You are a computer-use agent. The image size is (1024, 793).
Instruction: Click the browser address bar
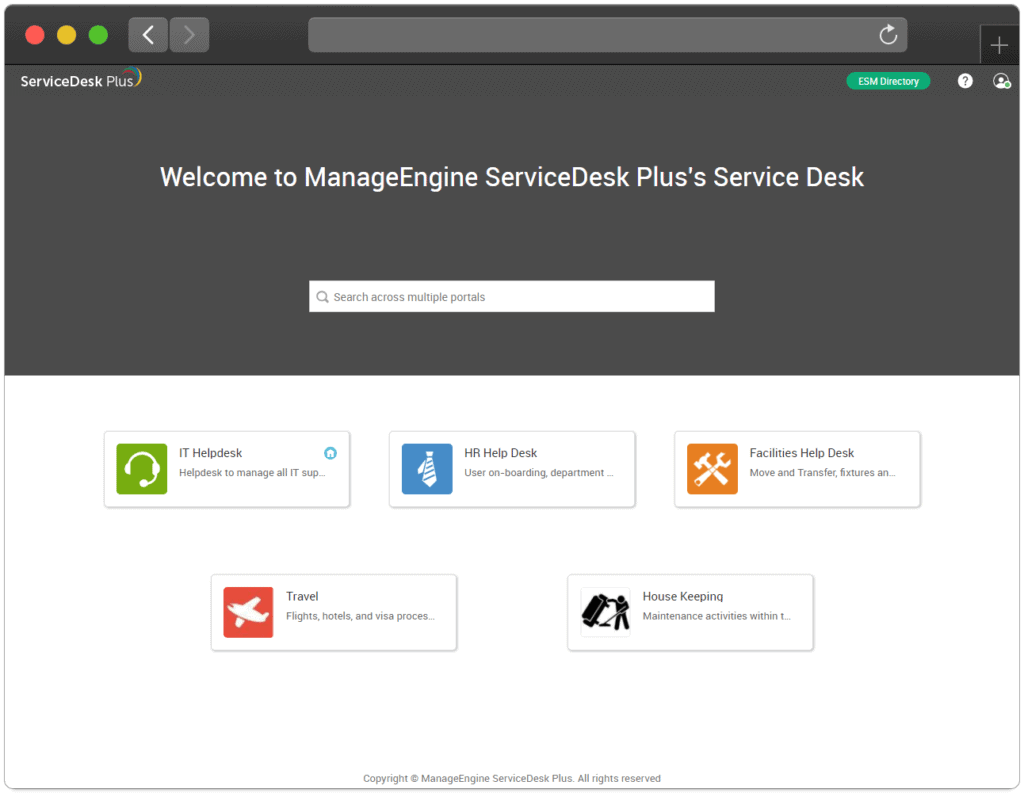pyautogui.click(x=607, y=35)
